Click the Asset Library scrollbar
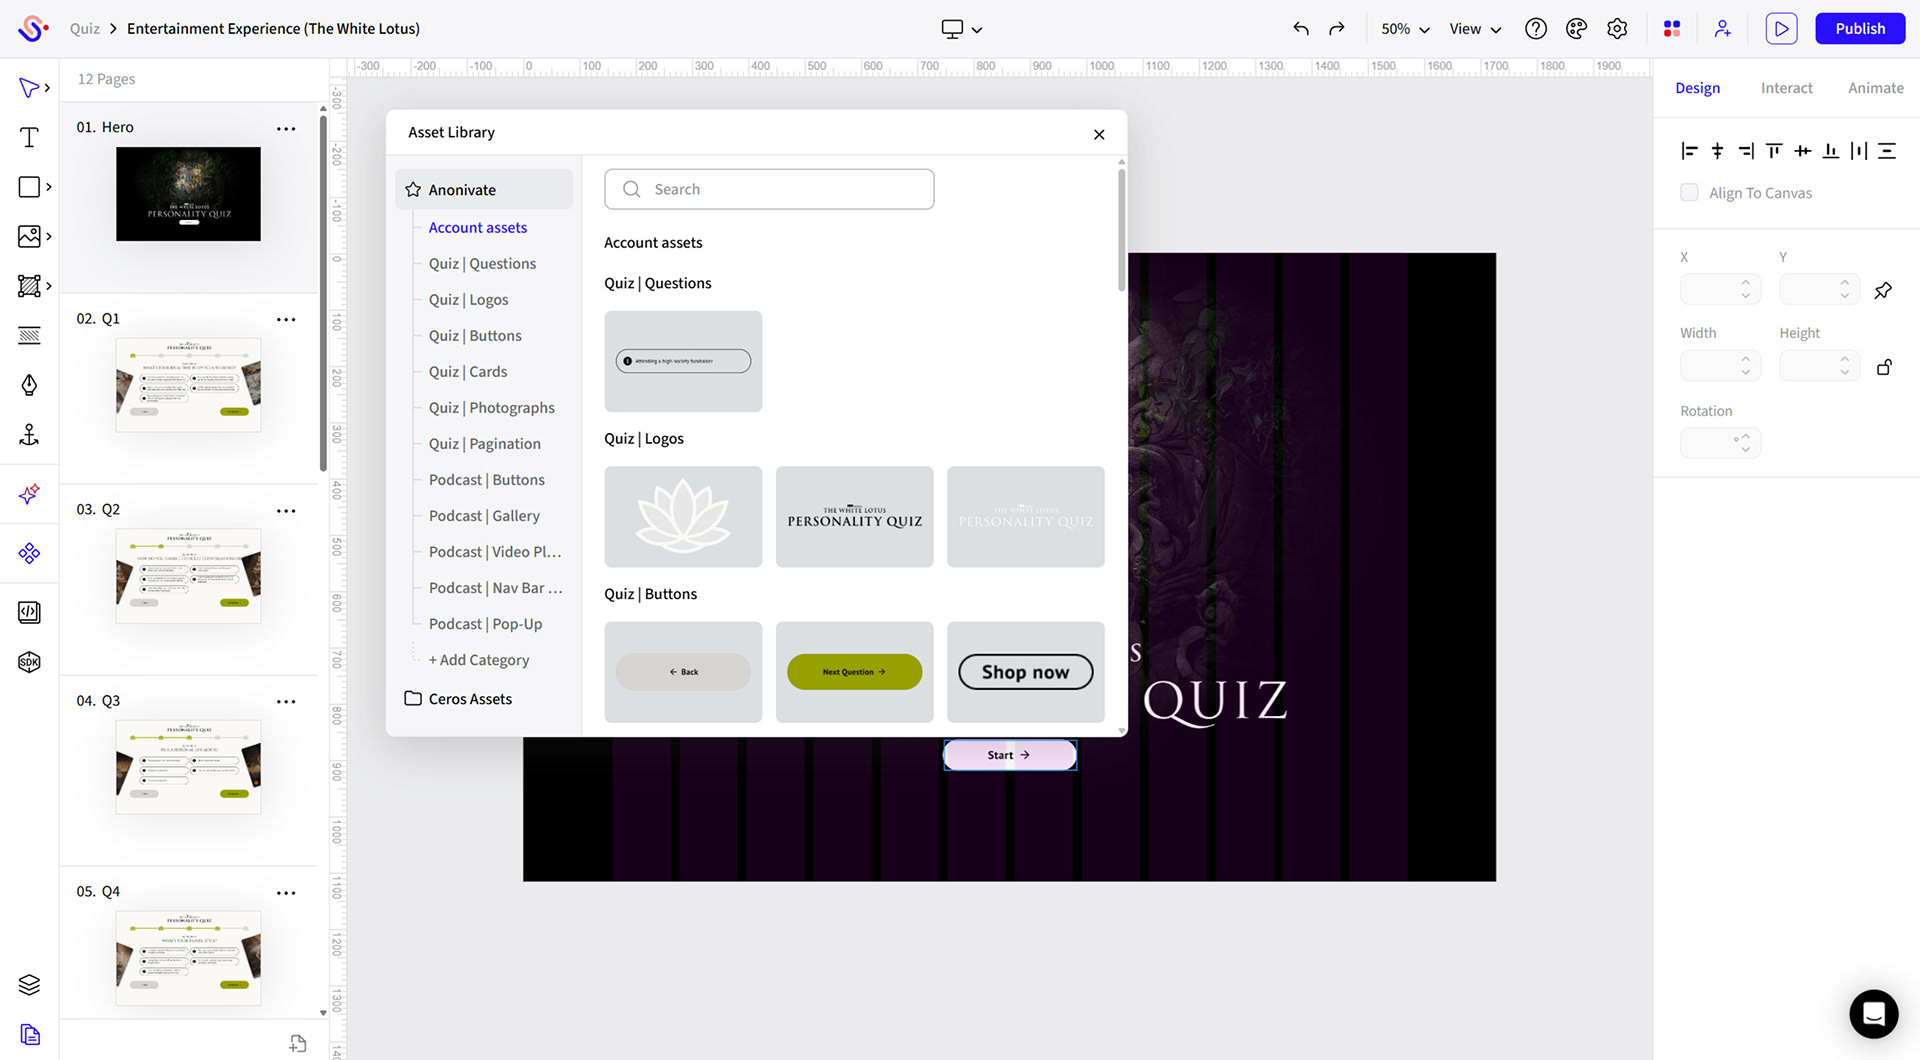 1121,230
